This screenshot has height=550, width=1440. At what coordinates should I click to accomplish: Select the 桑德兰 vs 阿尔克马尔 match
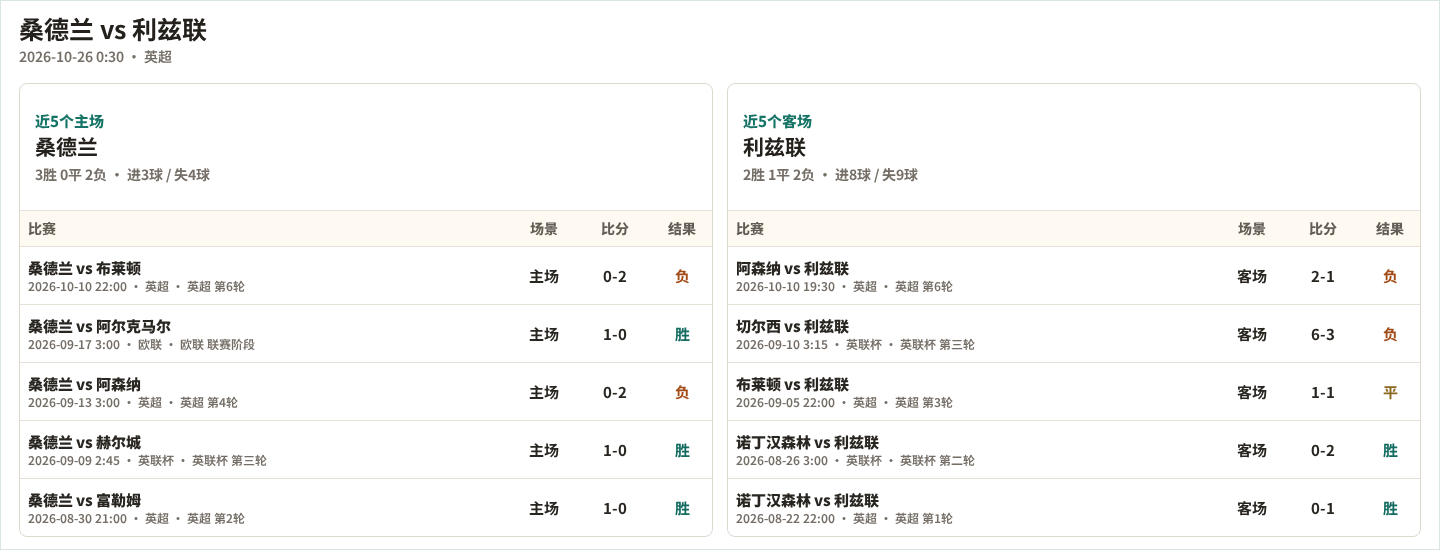[366, 334]
